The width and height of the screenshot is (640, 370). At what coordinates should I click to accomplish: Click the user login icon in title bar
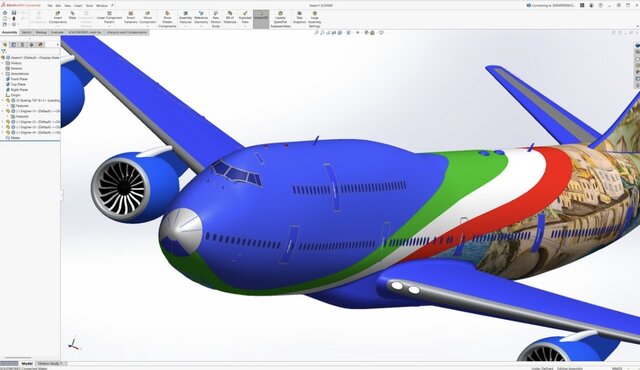coord(591,5)
